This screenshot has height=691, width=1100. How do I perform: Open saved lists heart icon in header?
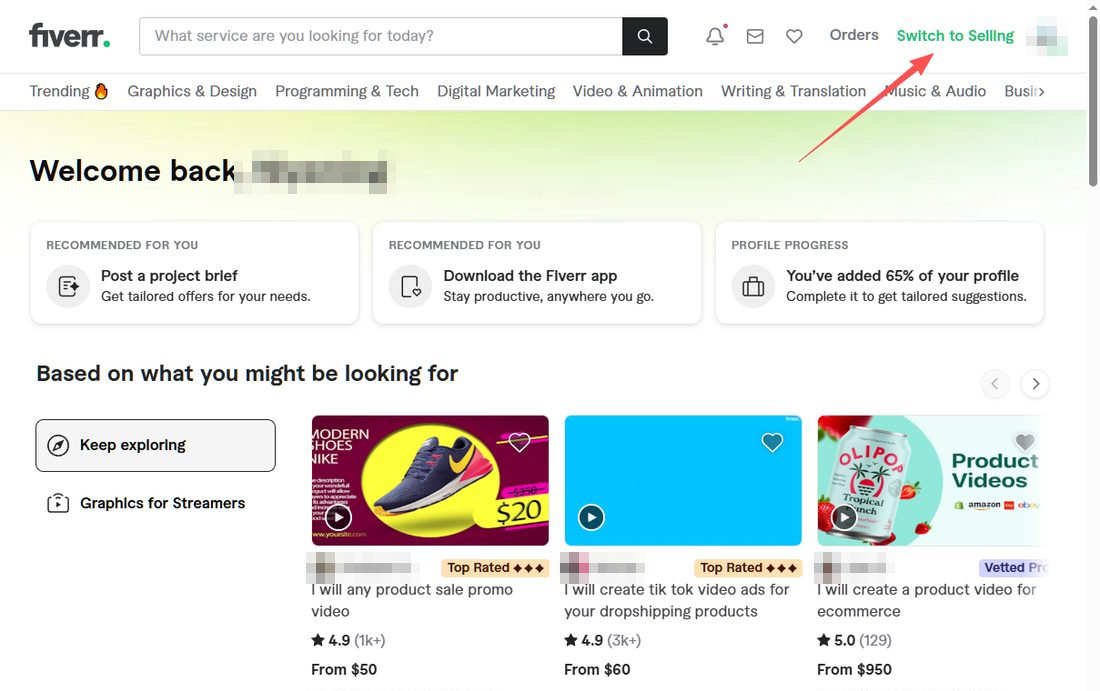pos(794,36)
